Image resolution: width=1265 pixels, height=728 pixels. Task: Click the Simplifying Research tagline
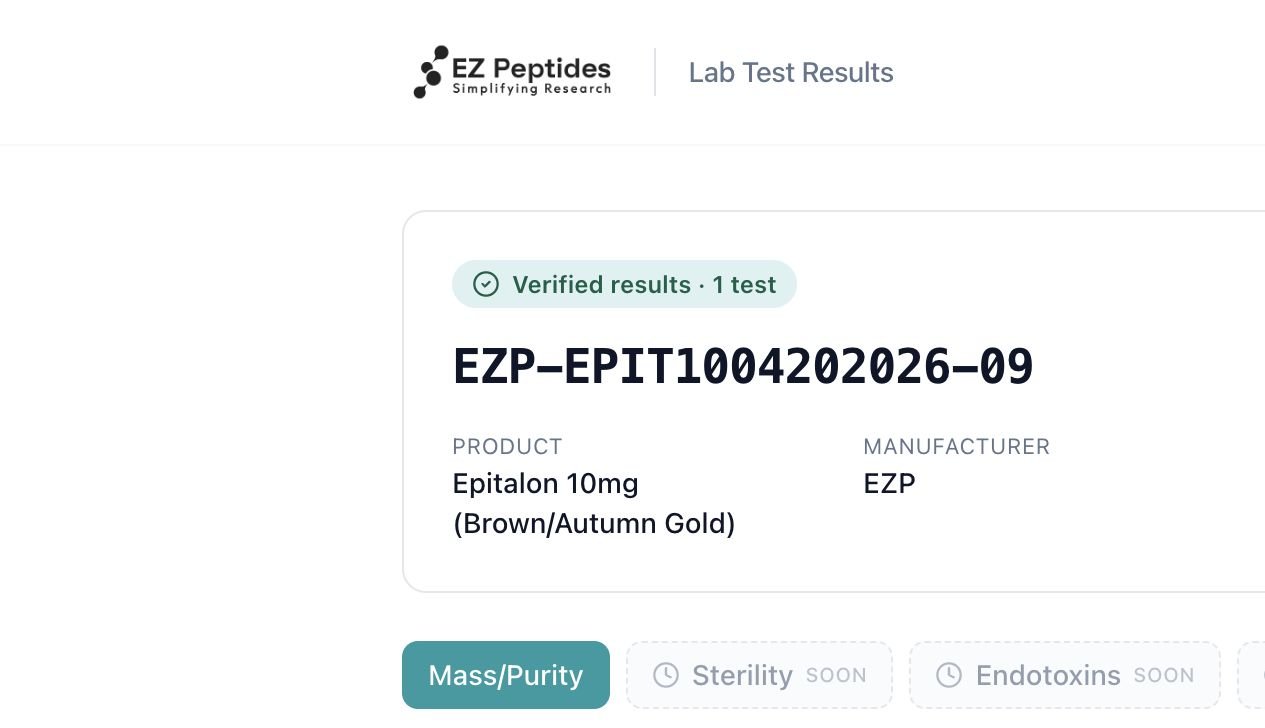pyautogui.click(x=532, y=89)
